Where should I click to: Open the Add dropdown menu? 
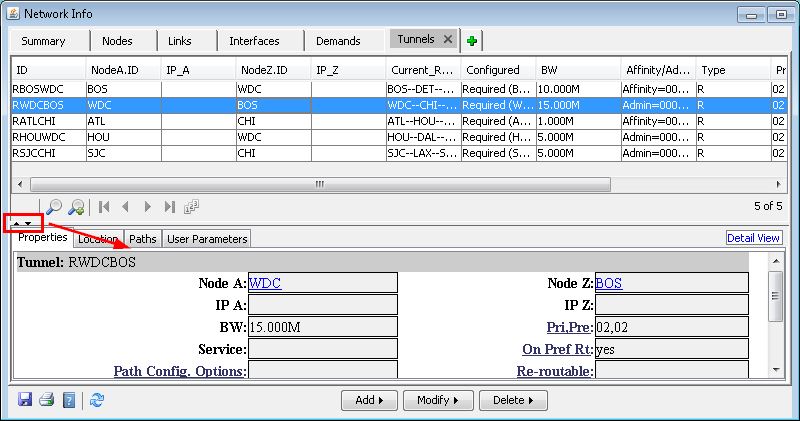(369, 400)
